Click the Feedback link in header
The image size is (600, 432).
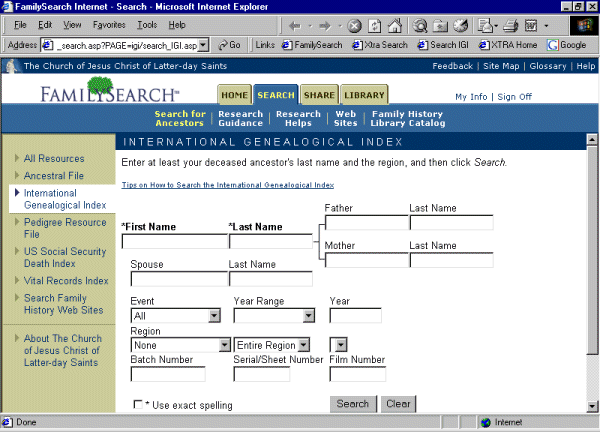(452, 66)
